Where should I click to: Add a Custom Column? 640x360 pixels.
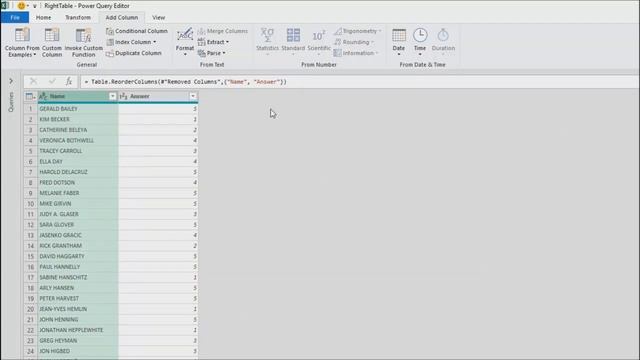coord(52,42)
